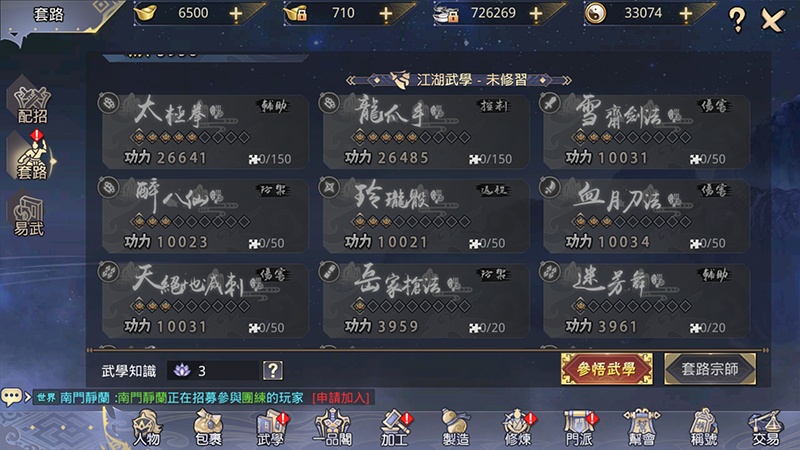This screenshot has height=450, width=800.
Task: Open the 武學 tab in bottom bar
Action: (270, 428)
